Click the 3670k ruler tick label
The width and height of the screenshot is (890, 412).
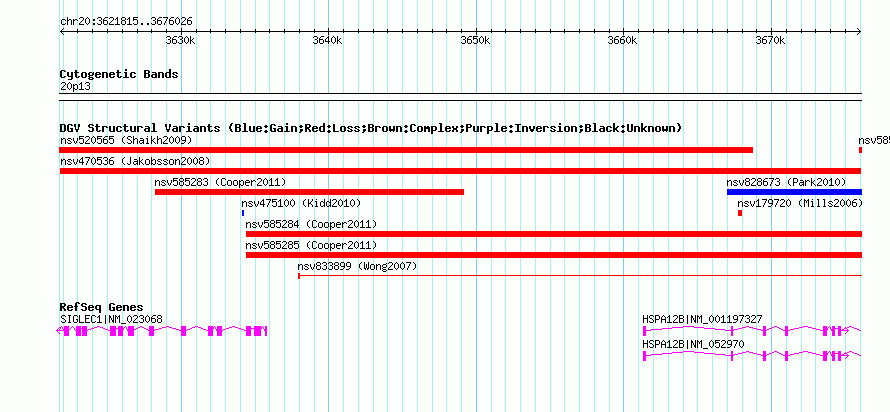[771, 41]
